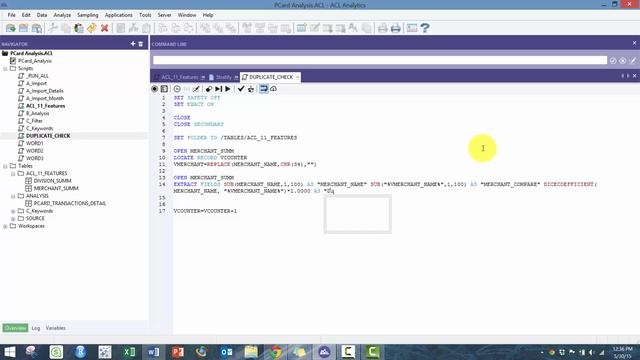Close the Command Line panel
The image size is (640, 360).
634,43
